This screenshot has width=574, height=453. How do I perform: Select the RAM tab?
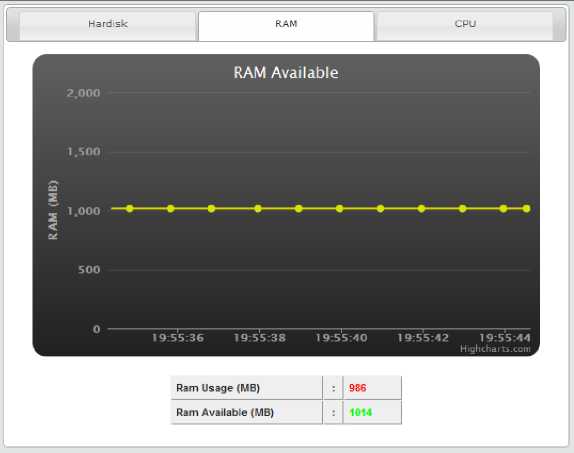[x=286, y=25]
